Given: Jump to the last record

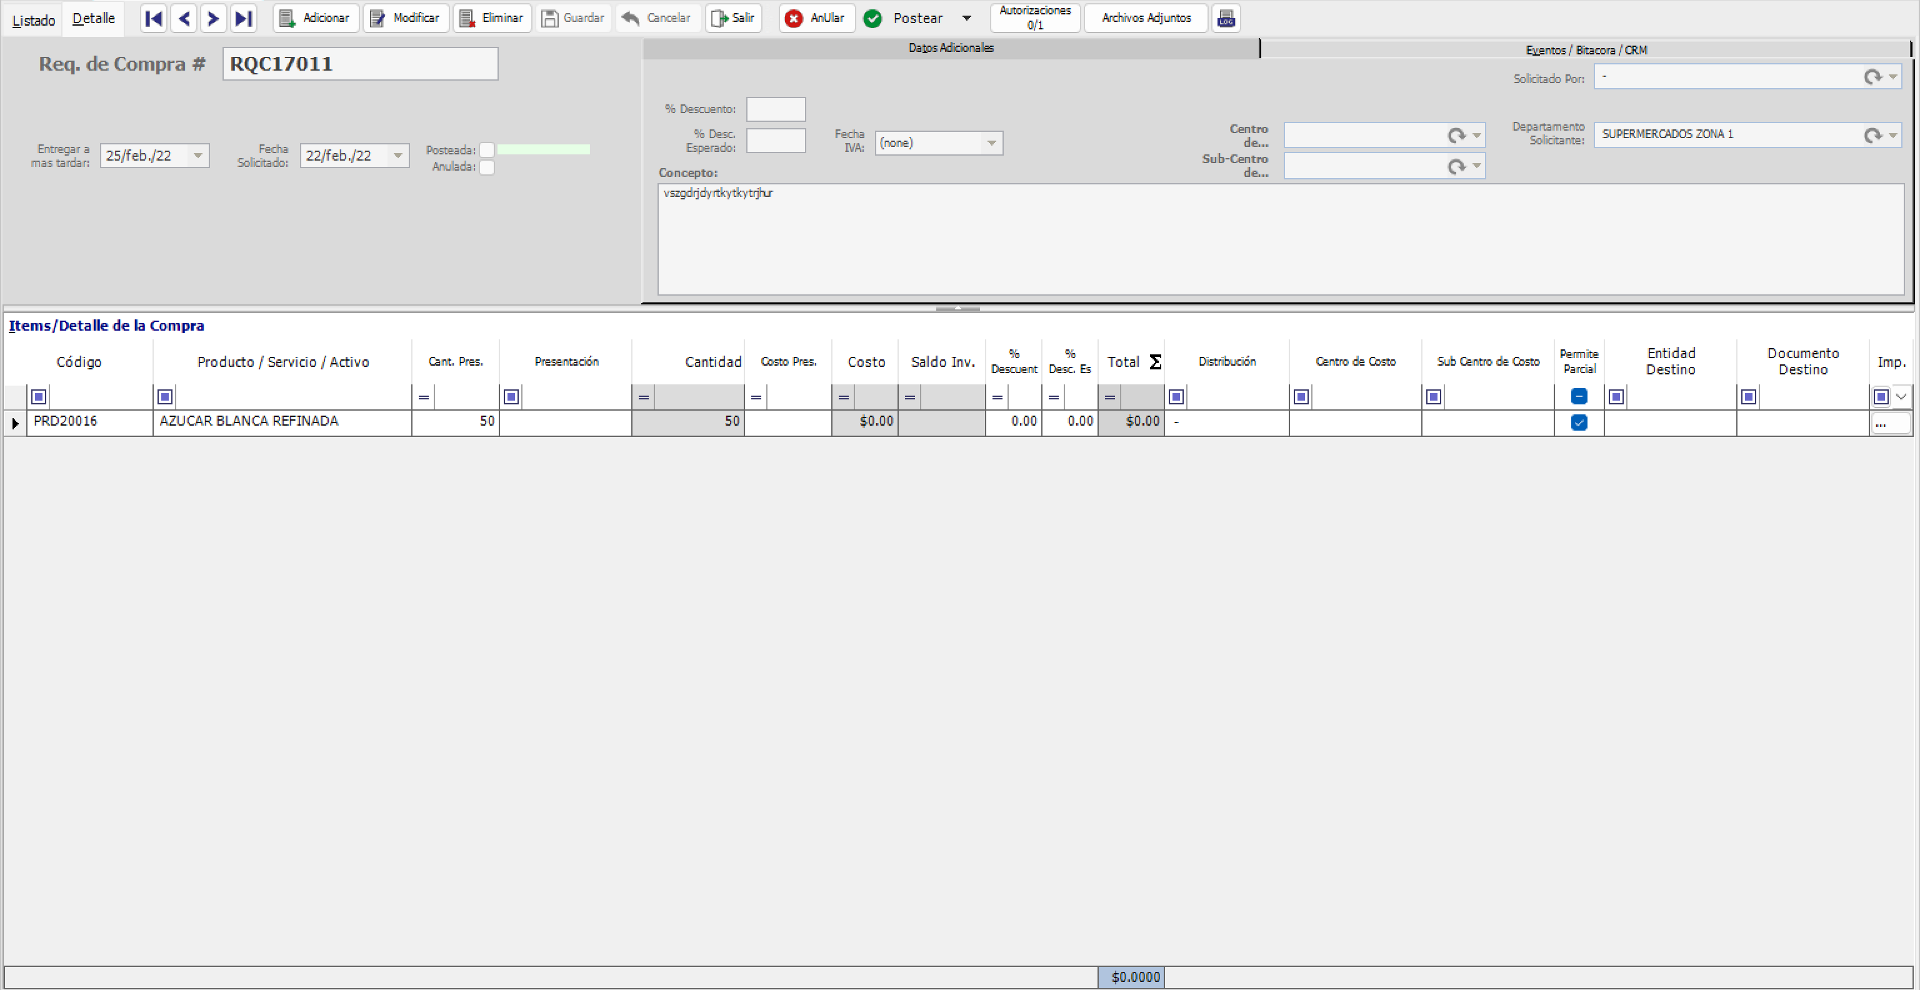Looking at the screenshot, I should click(x=243, y=18).
